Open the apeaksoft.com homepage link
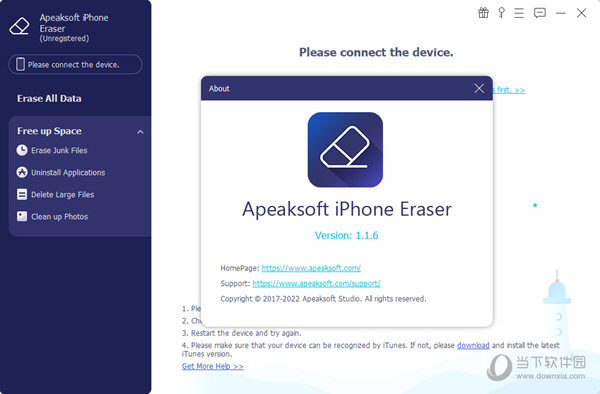Screen dimensions: 600x394 (x=311, y=268)
